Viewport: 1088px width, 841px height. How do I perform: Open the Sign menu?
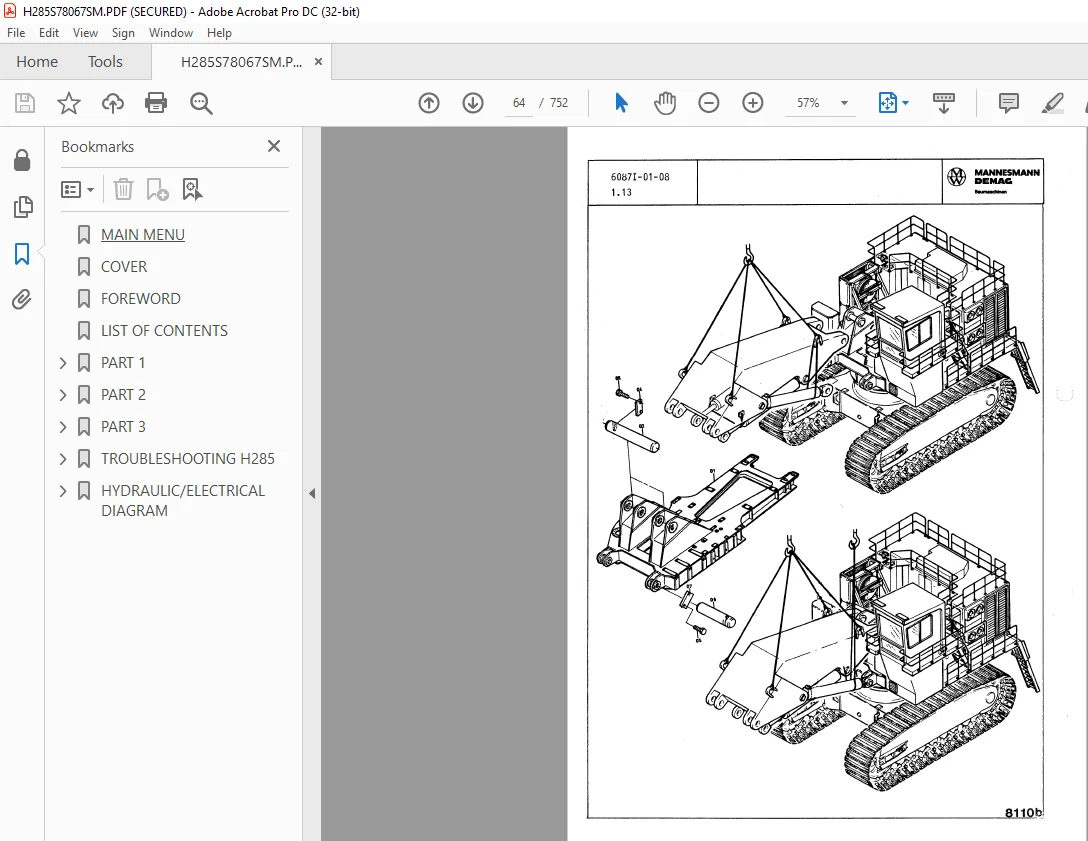point(123,33)
